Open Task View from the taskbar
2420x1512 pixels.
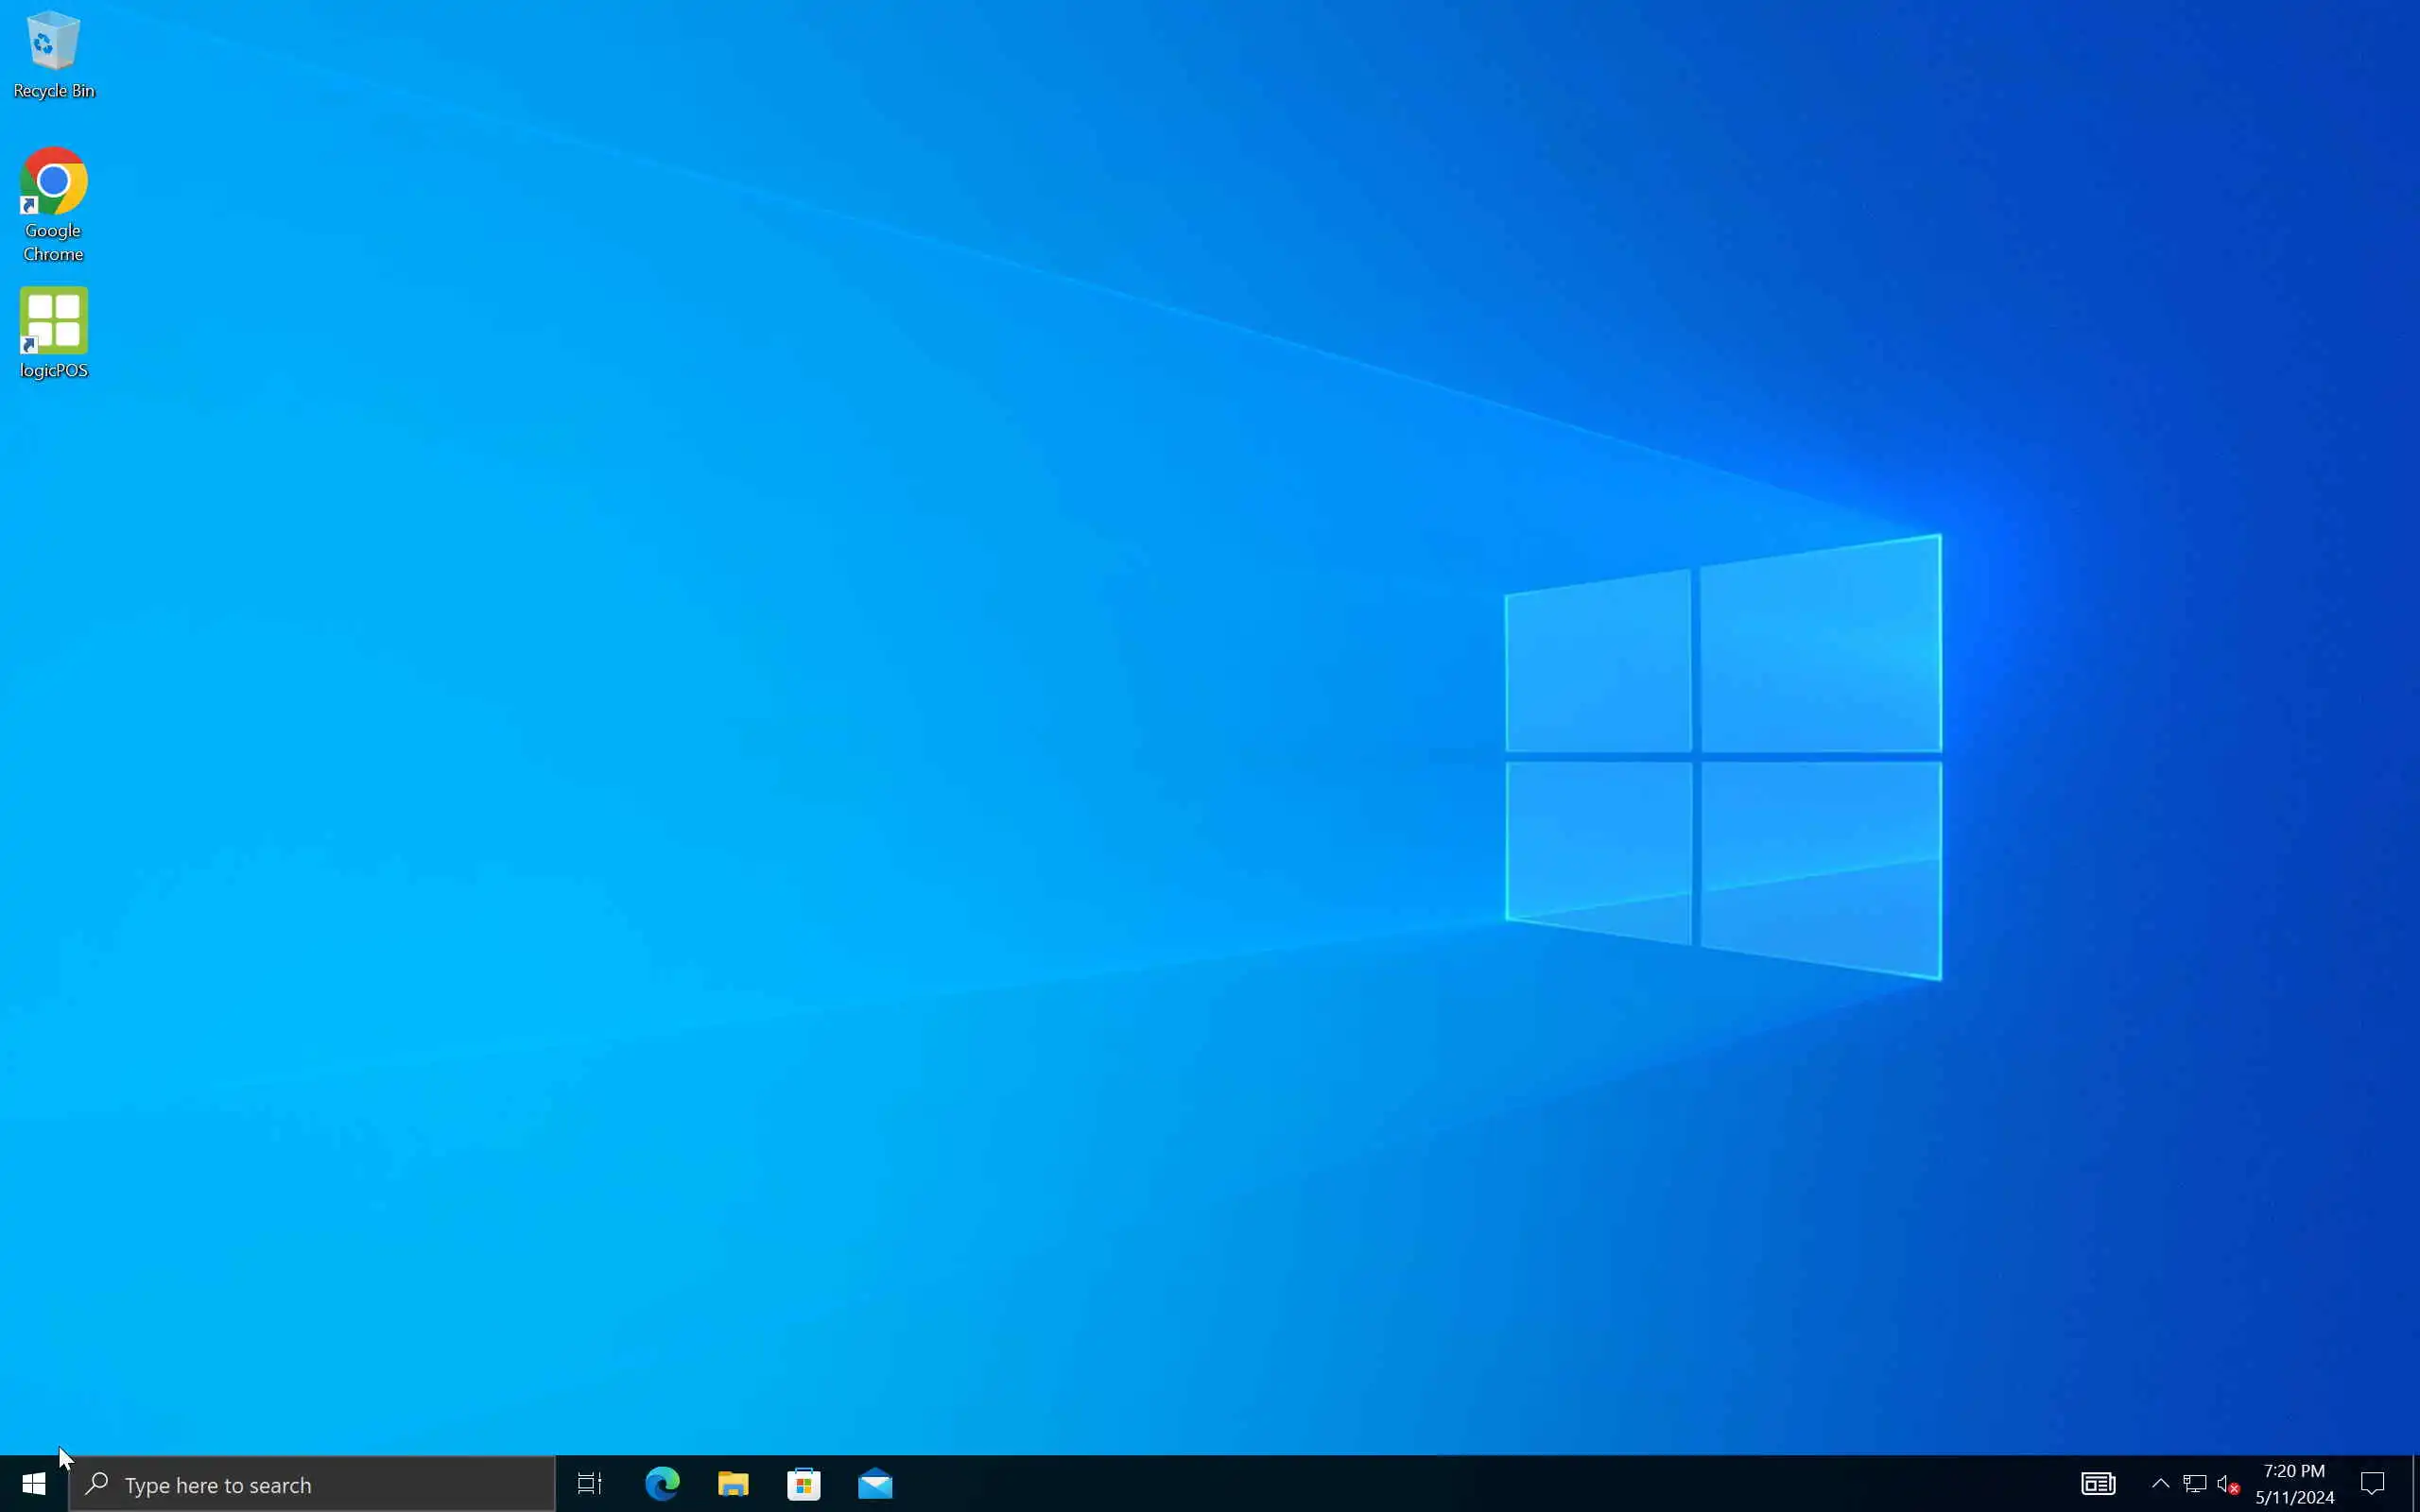[590, 1484]
